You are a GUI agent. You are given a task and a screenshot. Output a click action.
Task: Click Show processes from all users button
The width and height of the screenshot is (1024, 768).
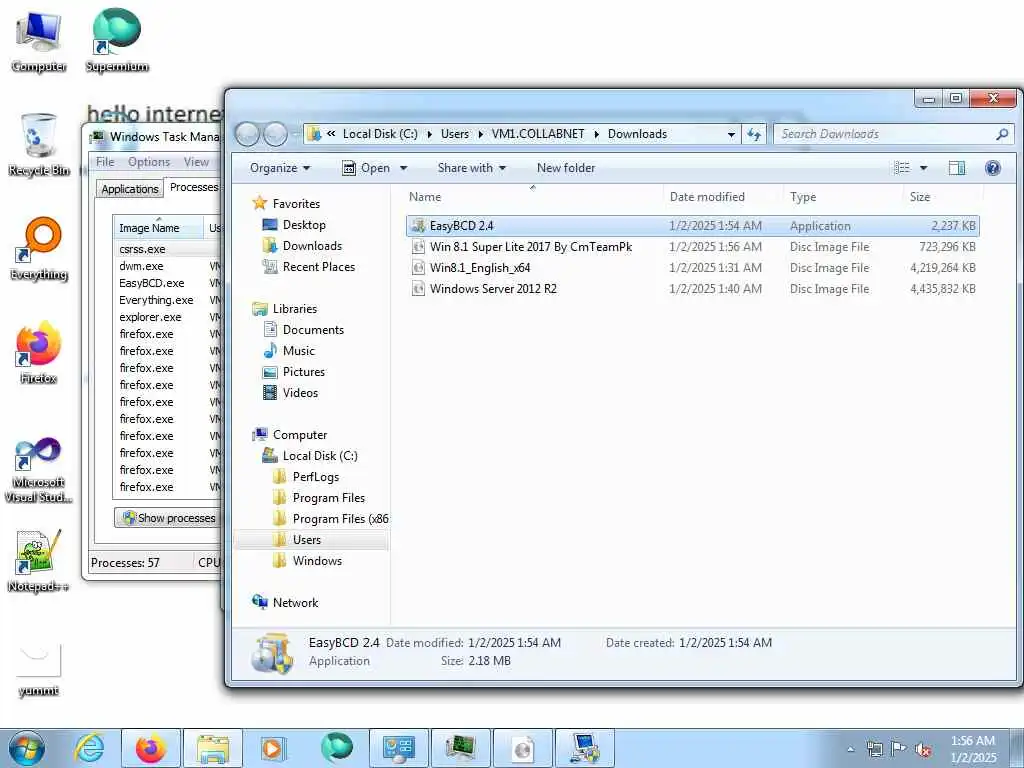(x=168, y=518)
